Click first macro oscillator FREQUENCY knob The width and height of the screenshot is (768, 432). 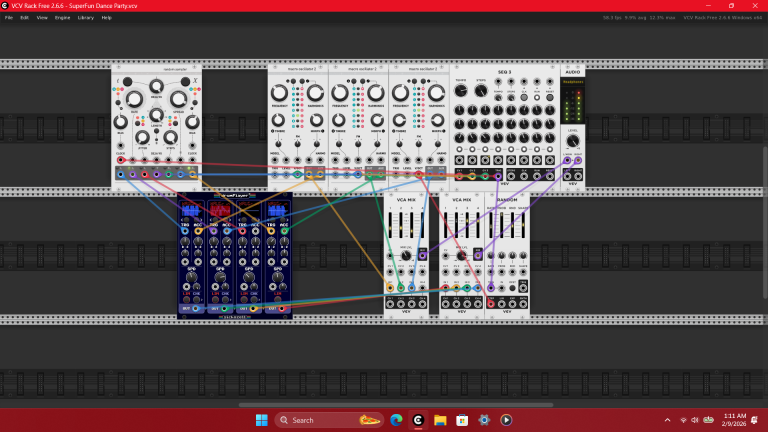(279, 93)
